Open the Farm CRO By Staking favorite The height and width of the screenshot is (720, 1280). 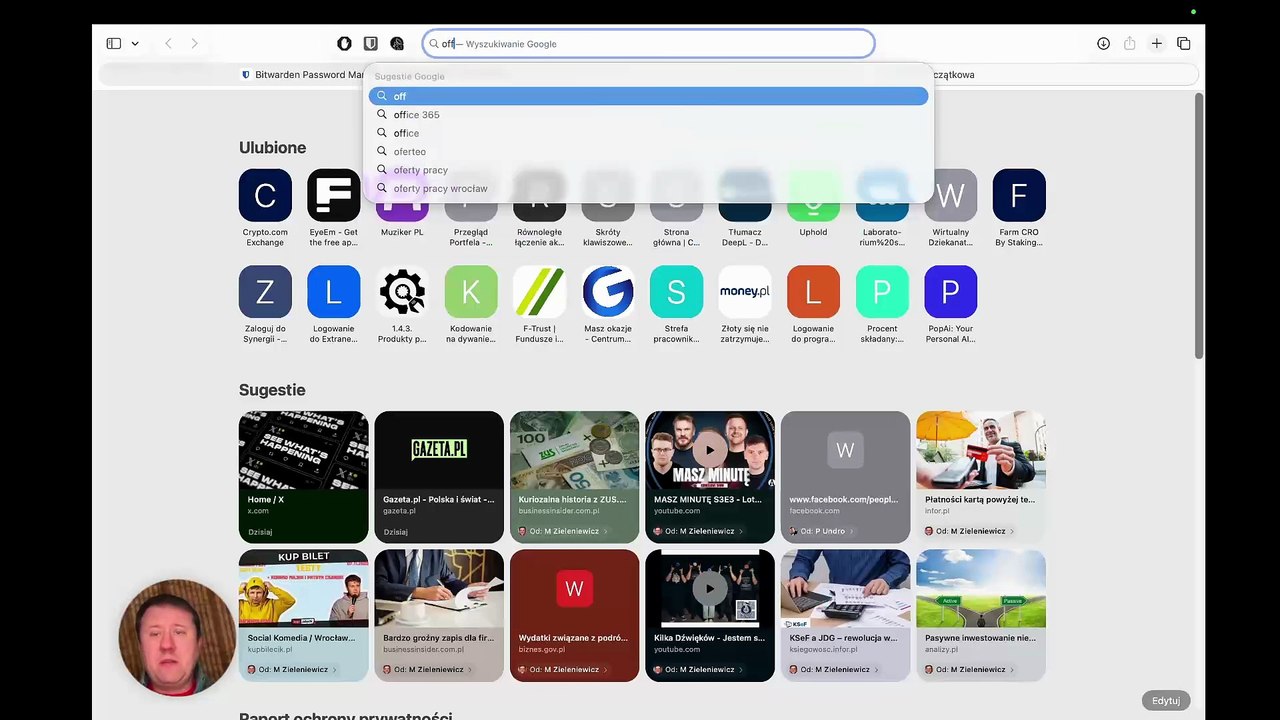1019,208
